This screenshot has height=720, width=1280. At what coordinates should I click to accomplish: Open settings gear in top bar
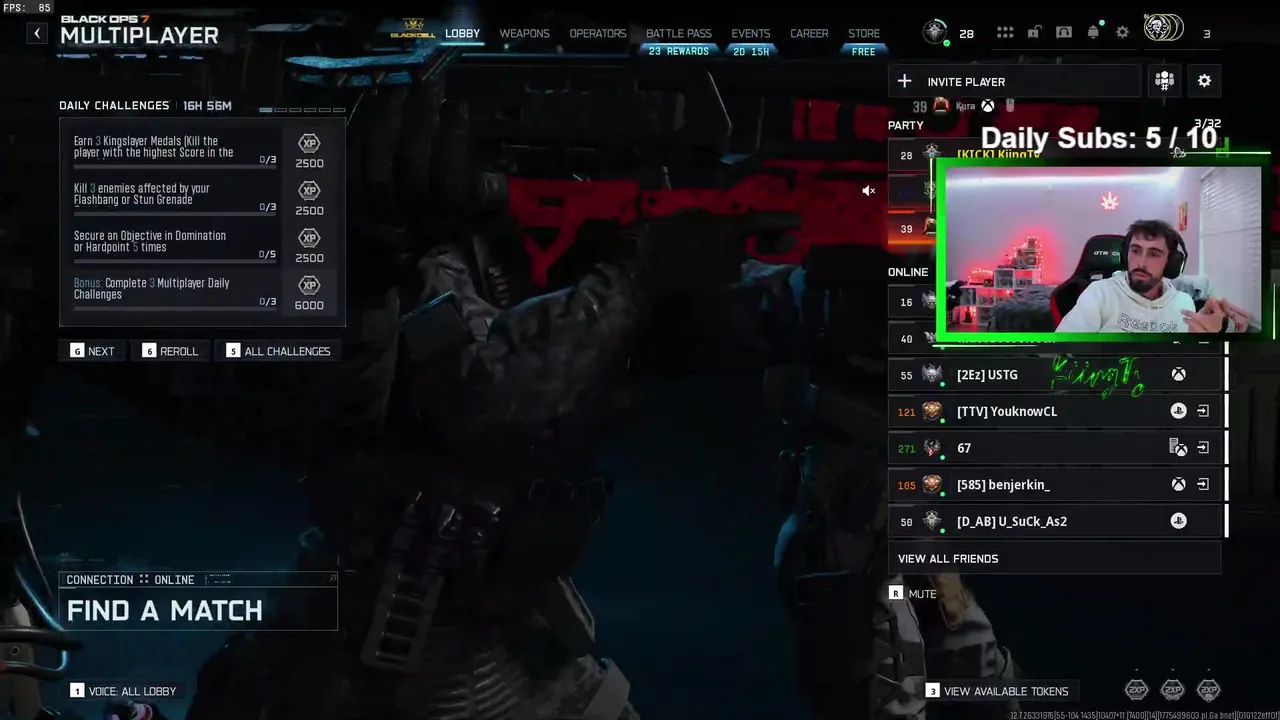(x=1122, y=33)
